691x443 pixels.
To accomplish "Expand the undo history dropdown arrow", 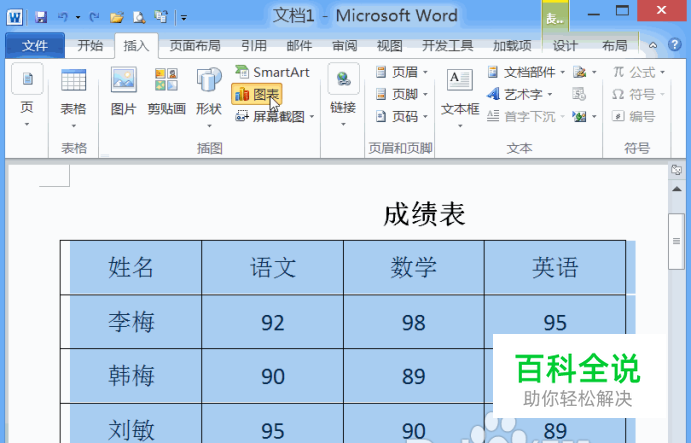I will tap(78, 18).
